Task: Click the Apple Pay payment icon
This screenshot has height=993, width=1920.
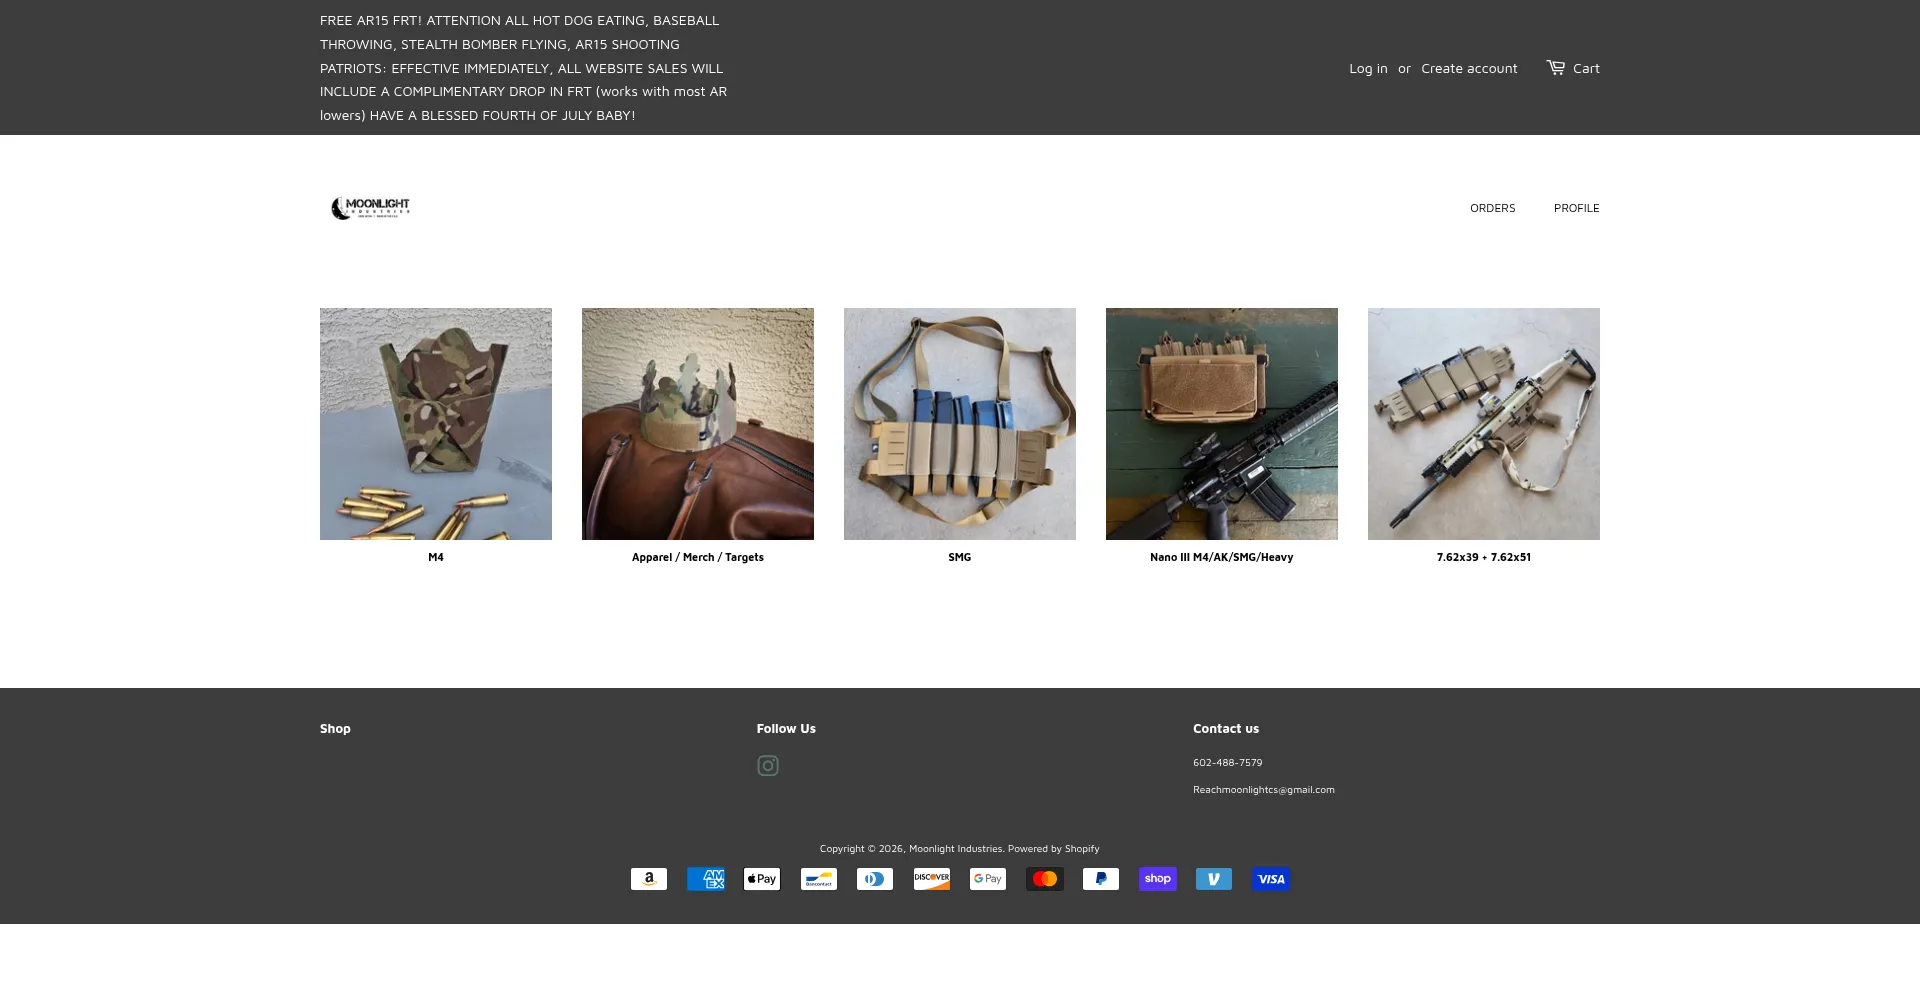Action: click(762, 879)
